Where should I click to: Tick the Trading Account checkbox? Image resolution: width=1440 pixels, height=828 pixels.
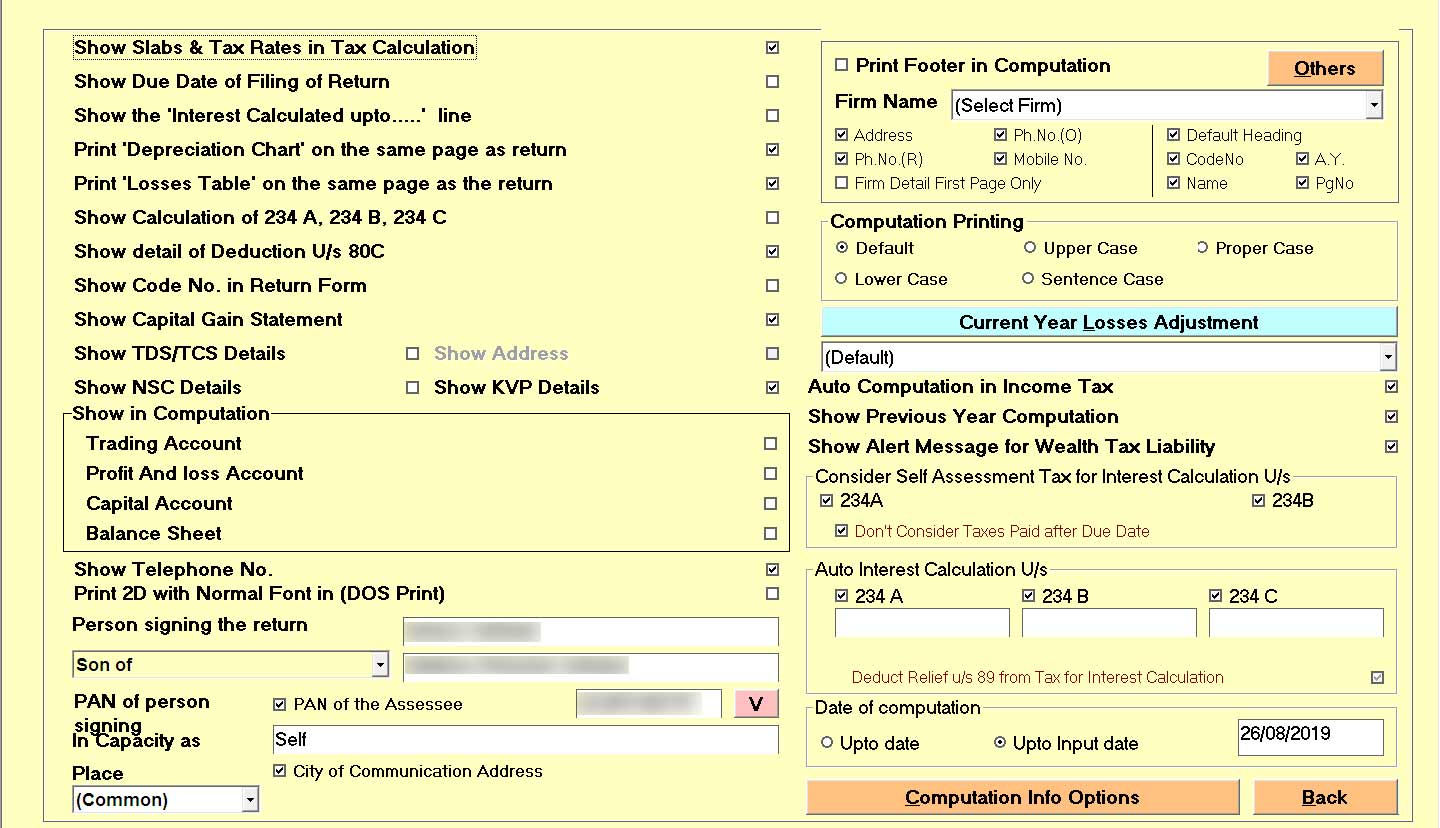coord(770,444)
